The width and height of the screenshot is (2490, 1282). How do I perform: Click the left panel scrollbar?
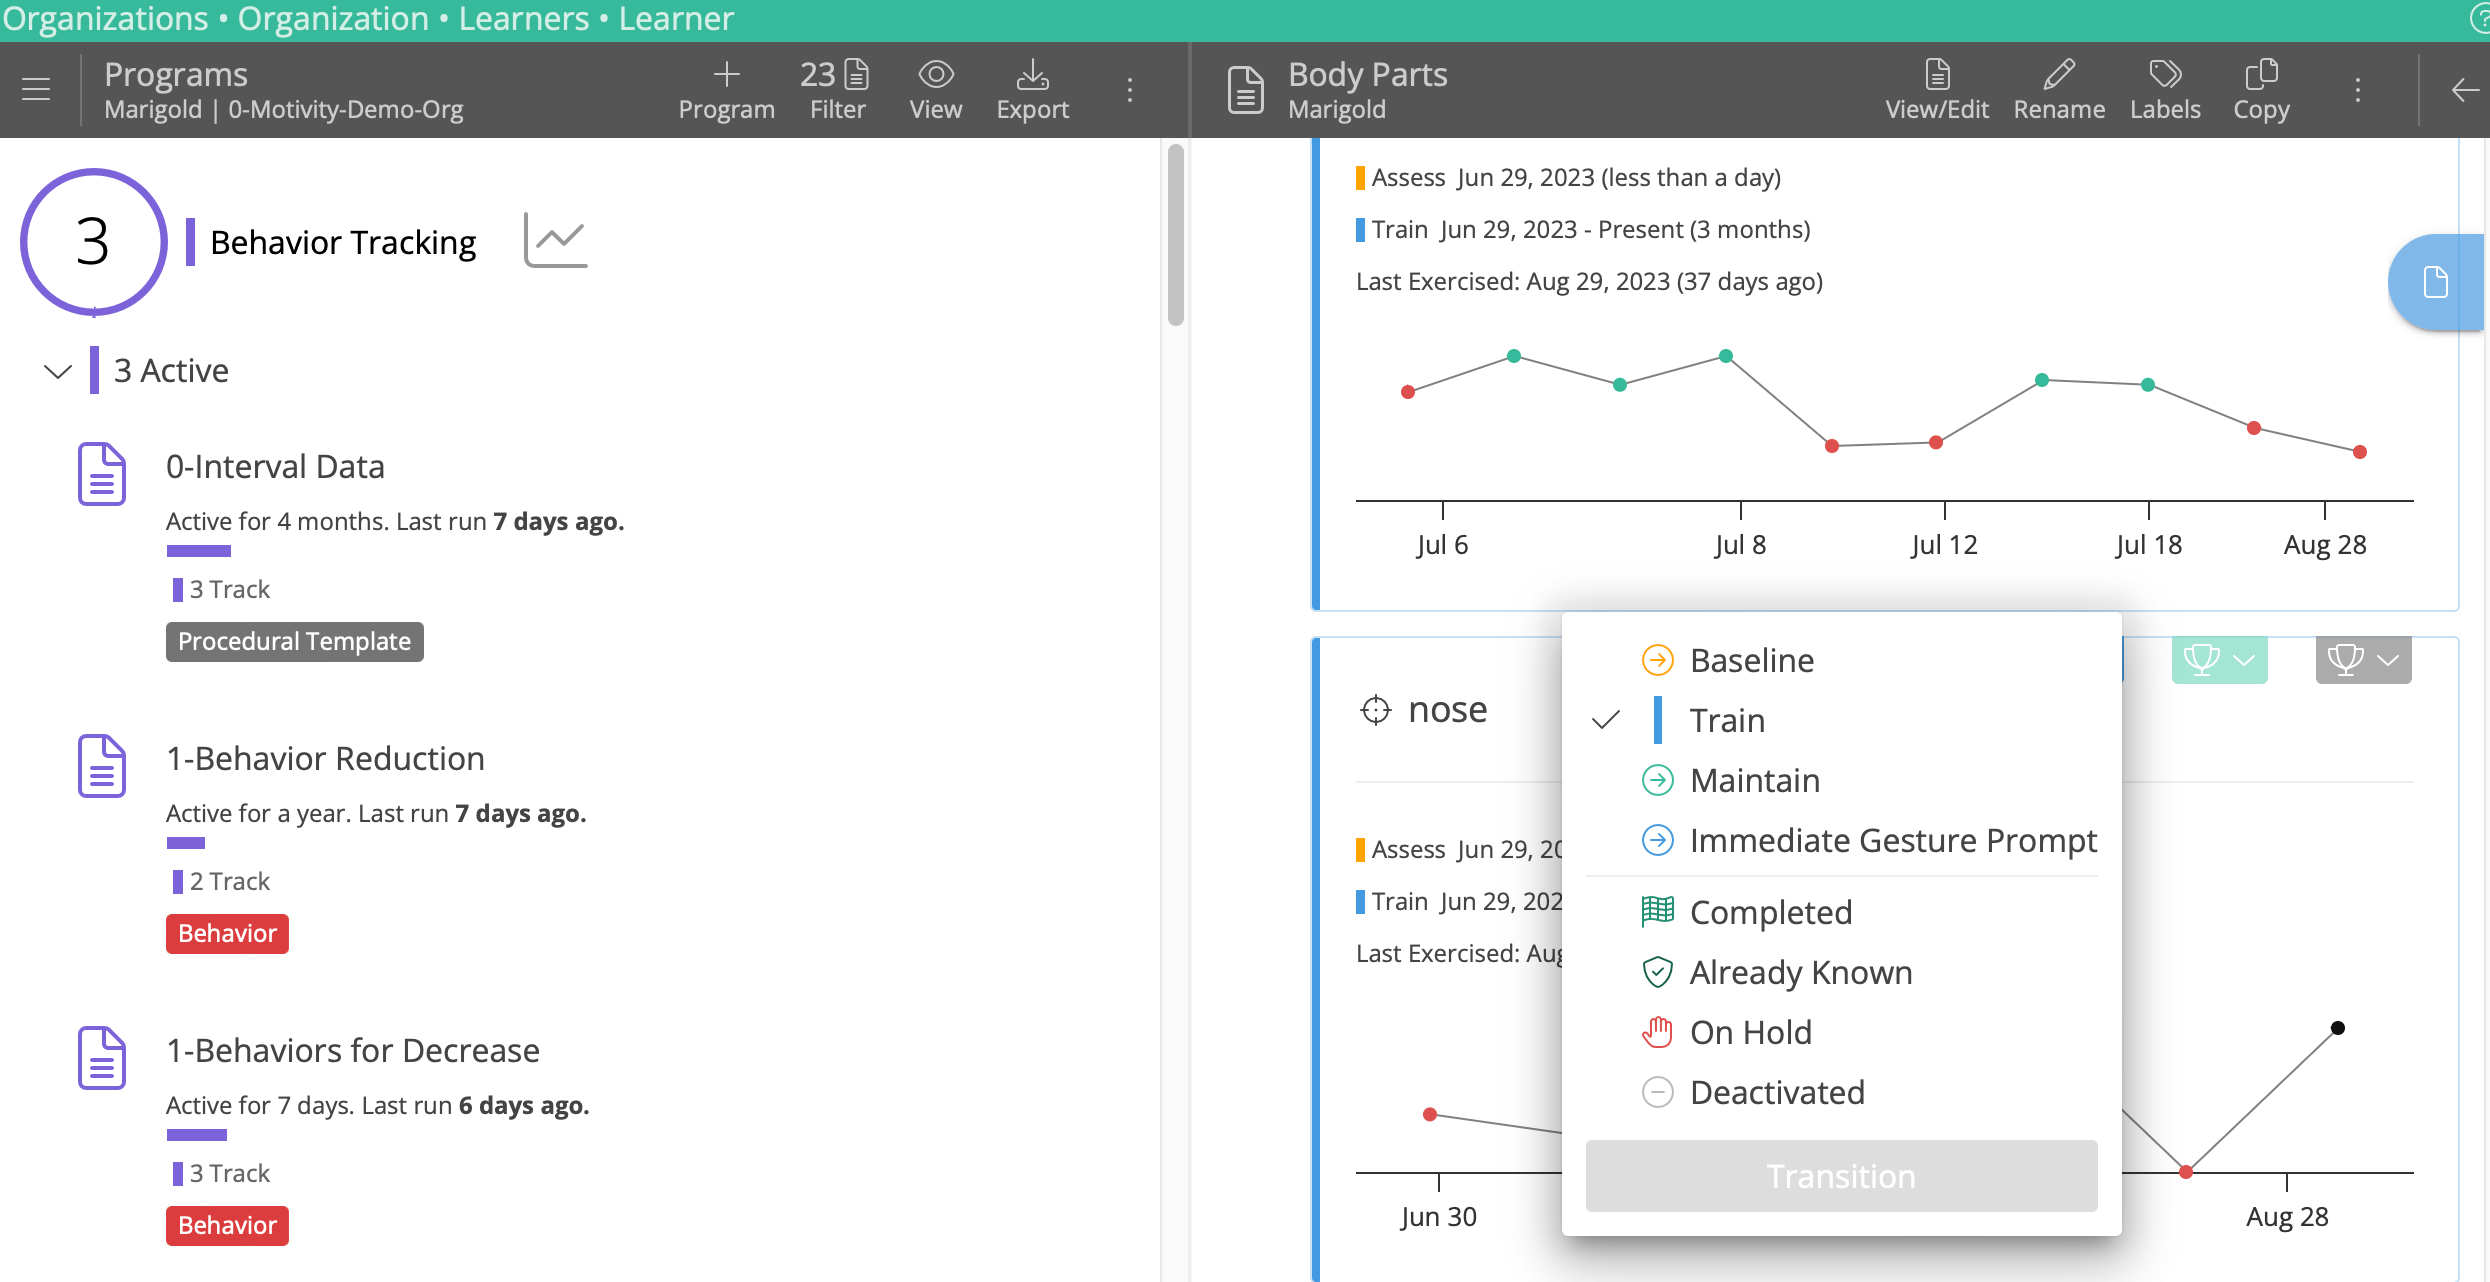[1175, 236]
